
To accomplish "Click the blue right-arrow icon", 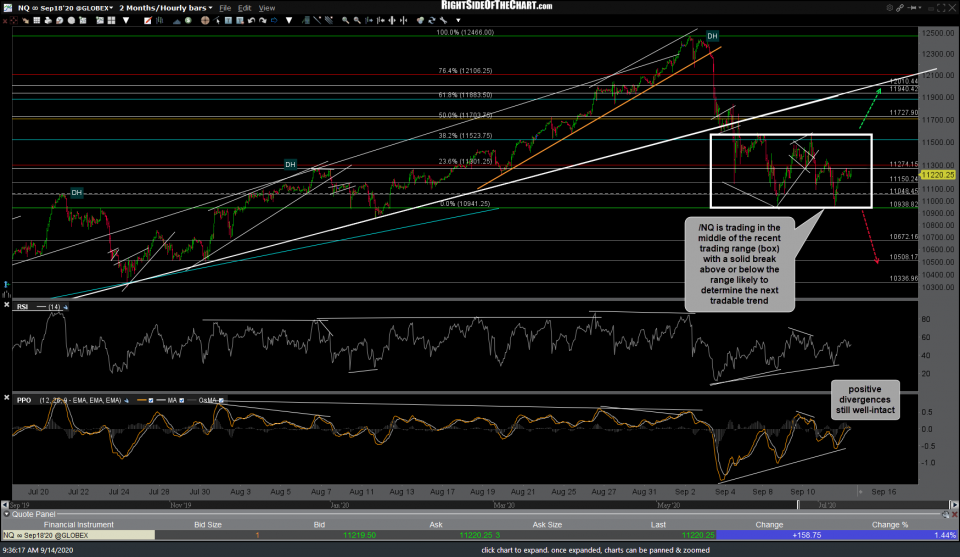I will (274, 20).
